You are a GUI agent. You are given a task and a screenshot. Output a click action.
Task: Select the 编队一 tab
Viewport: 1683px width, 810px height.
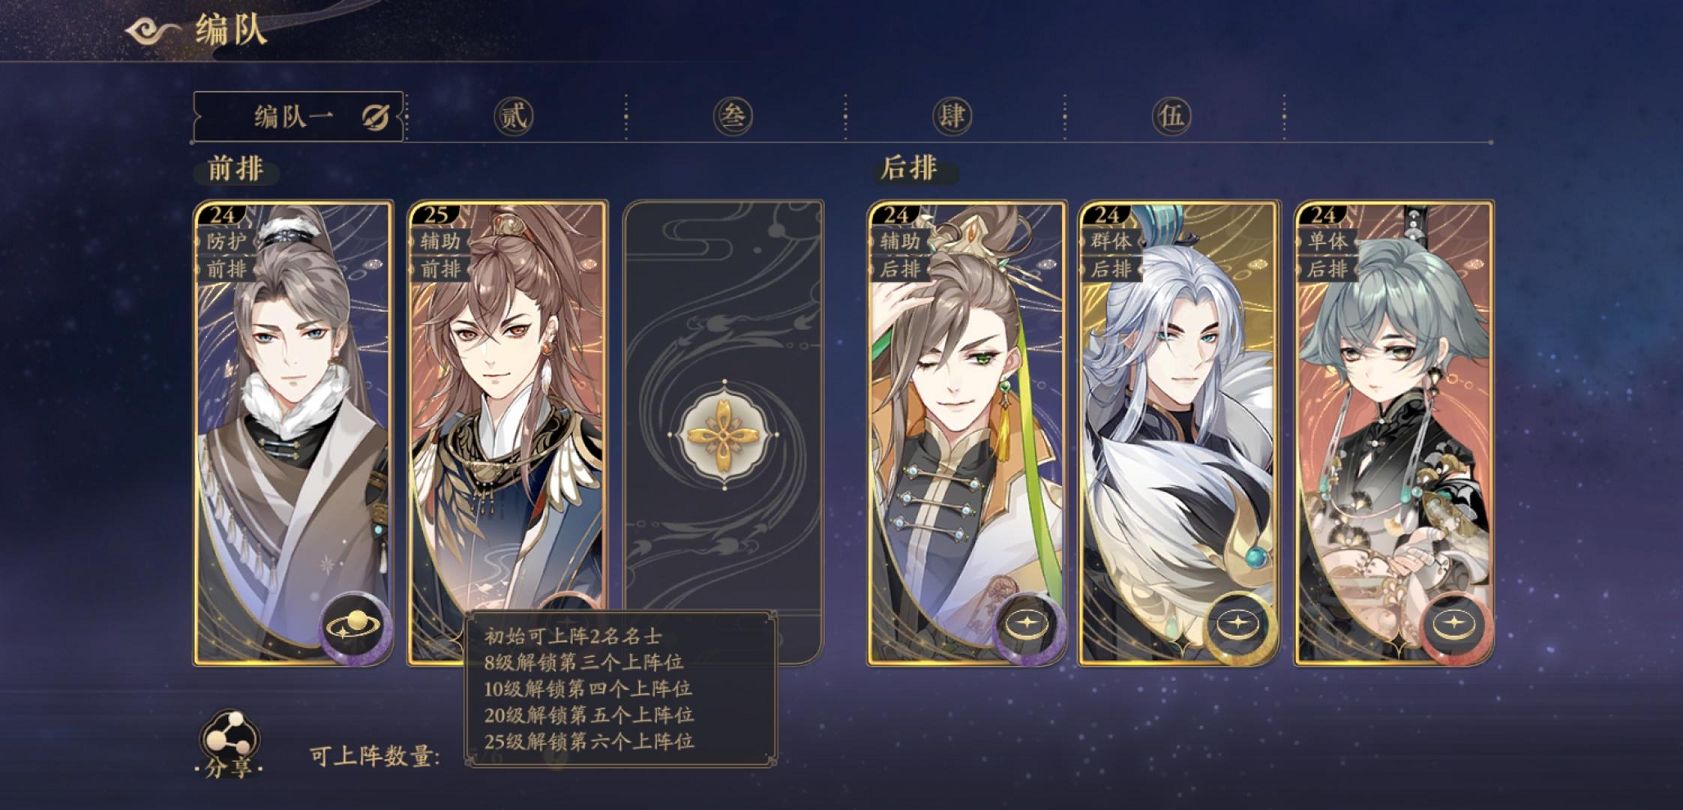298,117
